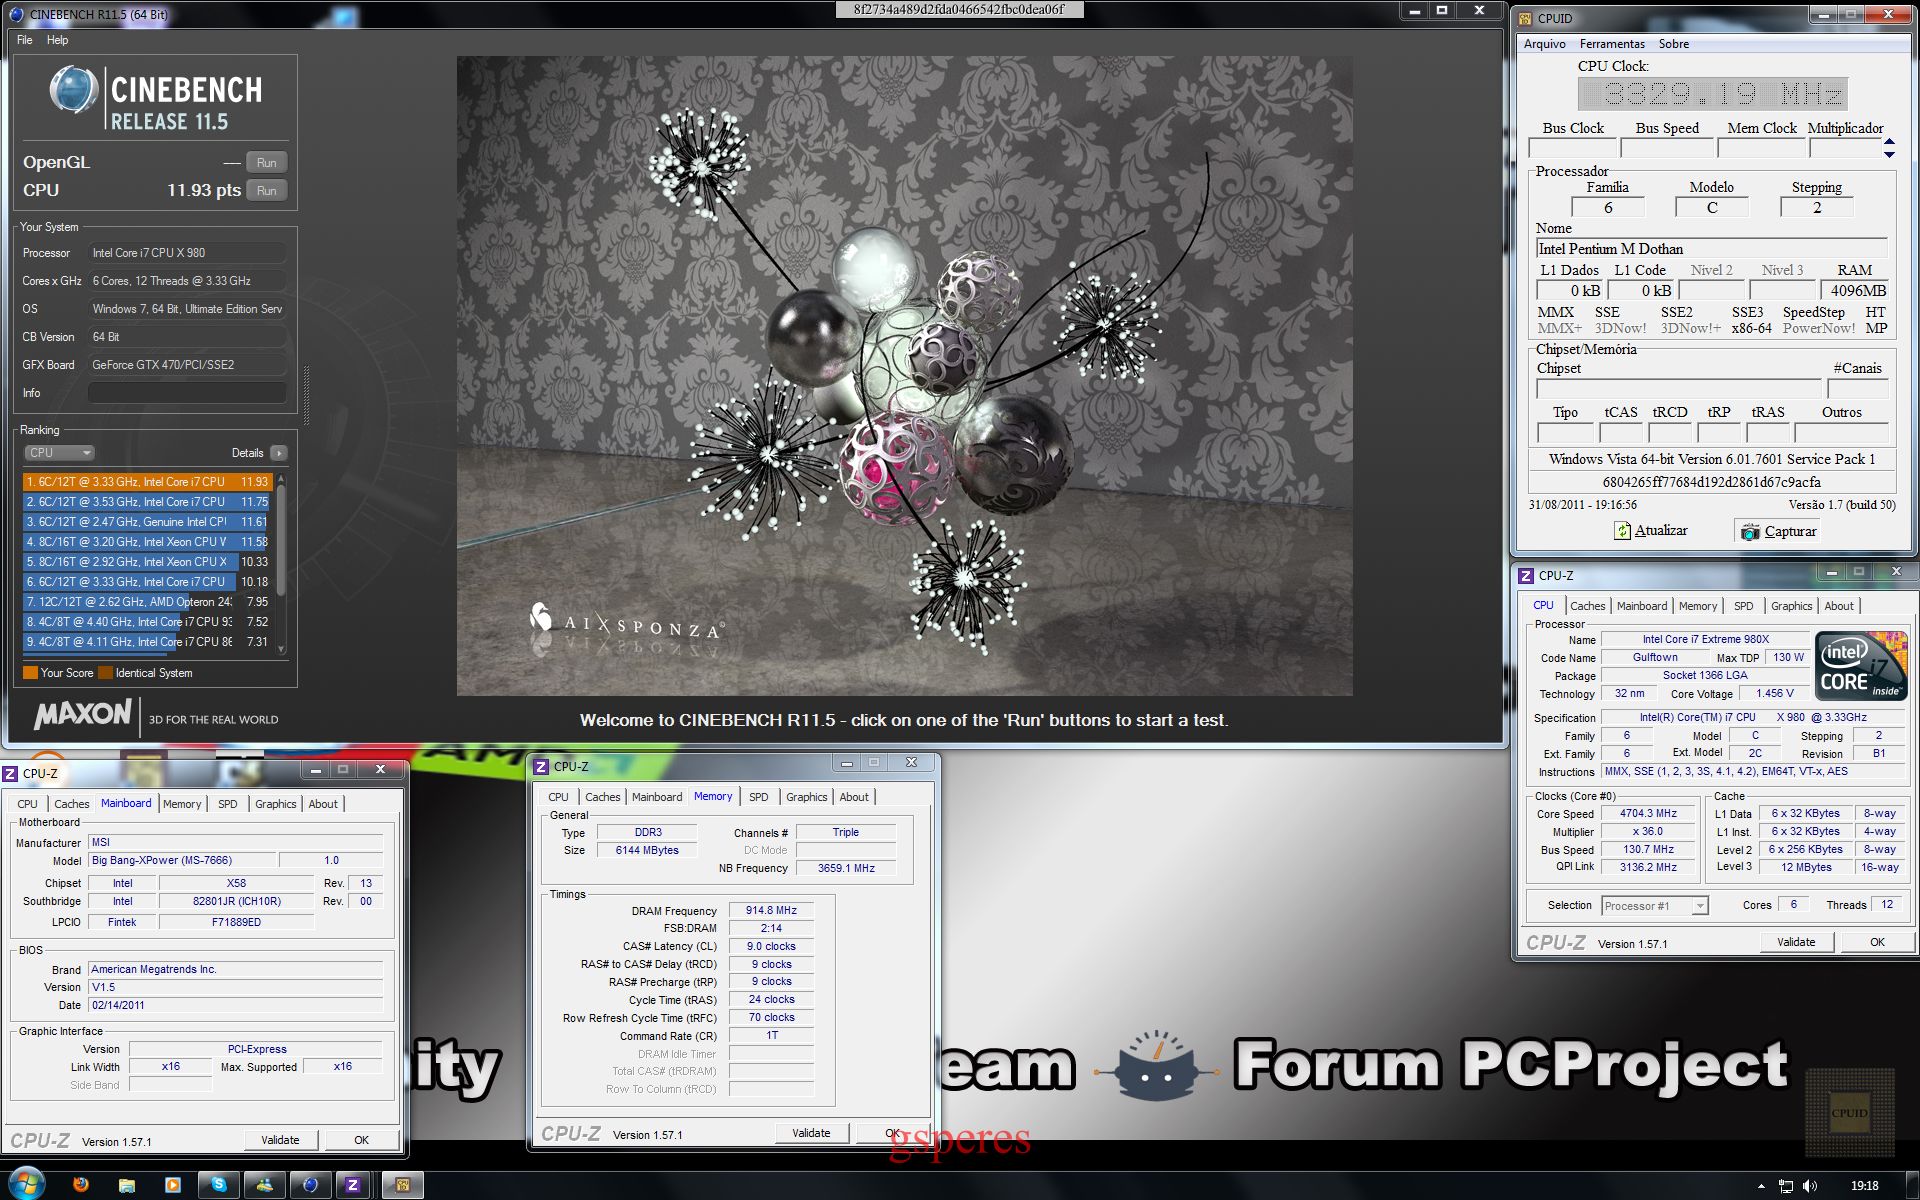
Task: Switch to Cinebench via its taskbar icon
Action: click(311, 1185)
